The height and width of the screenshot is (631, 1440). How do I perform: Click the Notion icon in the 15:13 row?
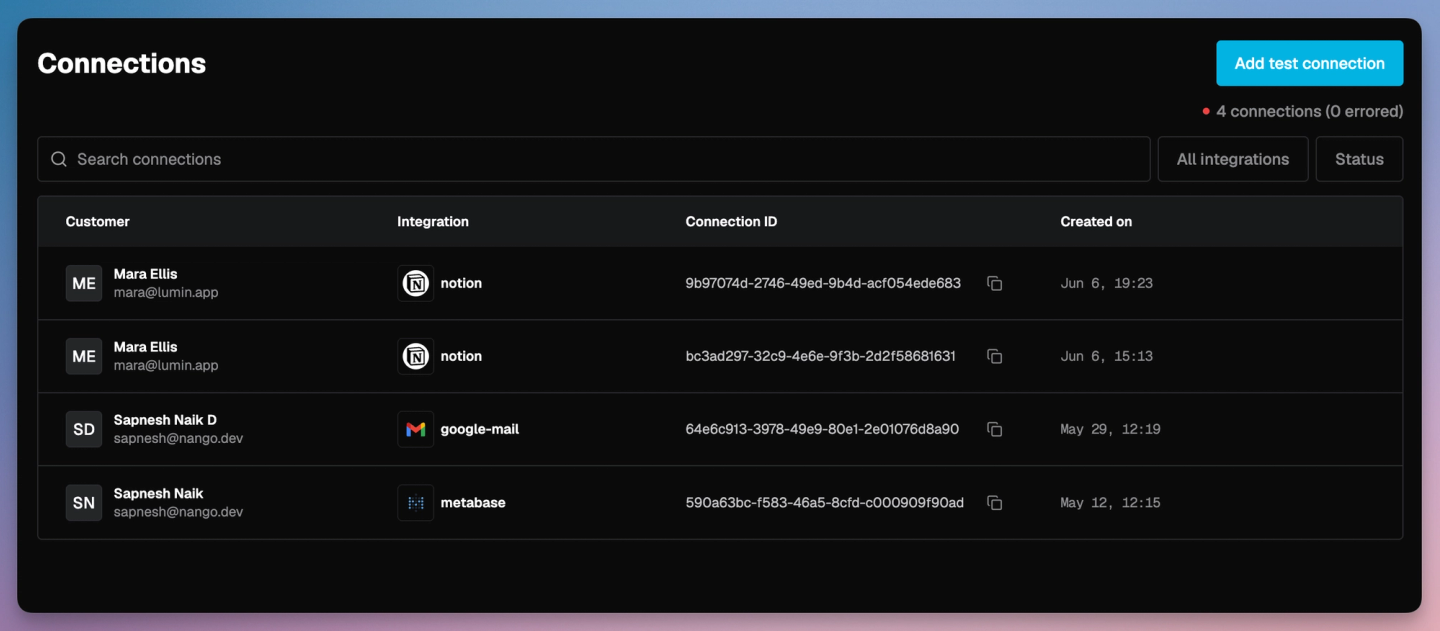(416, 356)
